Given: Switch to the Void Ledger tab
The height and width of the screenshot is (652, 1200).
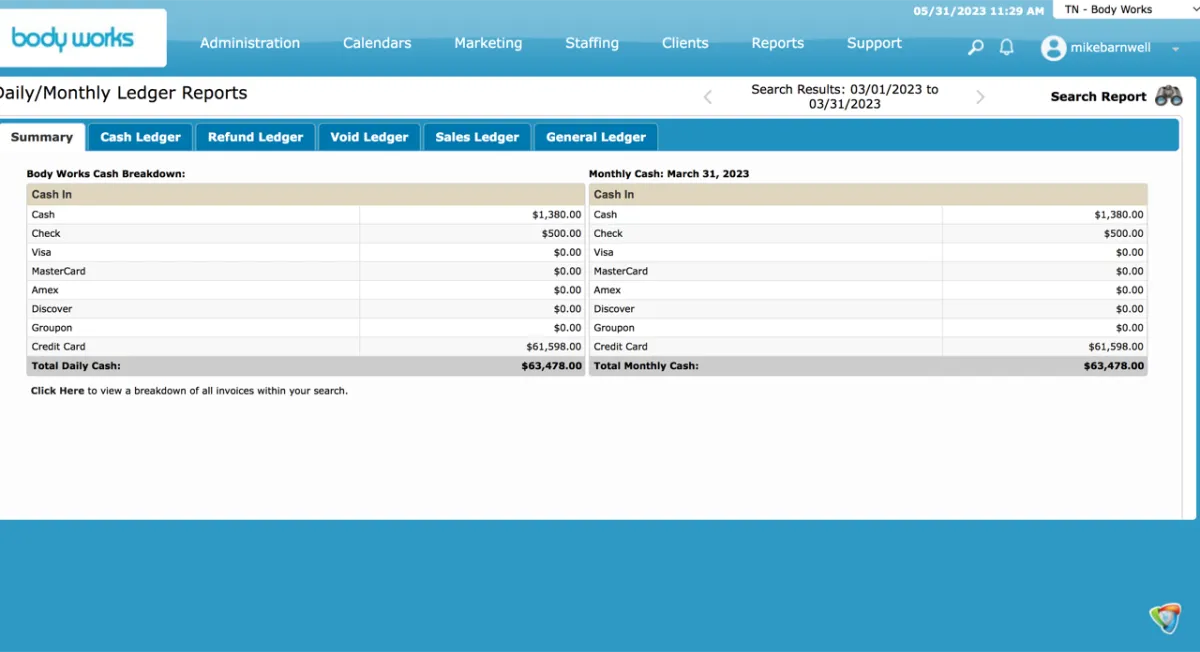Looking at the screenshot, I should coord(369,137).
